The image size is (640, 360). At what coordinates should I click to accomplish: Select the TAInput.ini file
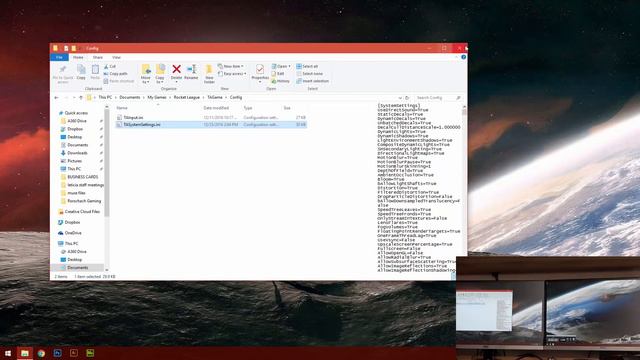133,118
